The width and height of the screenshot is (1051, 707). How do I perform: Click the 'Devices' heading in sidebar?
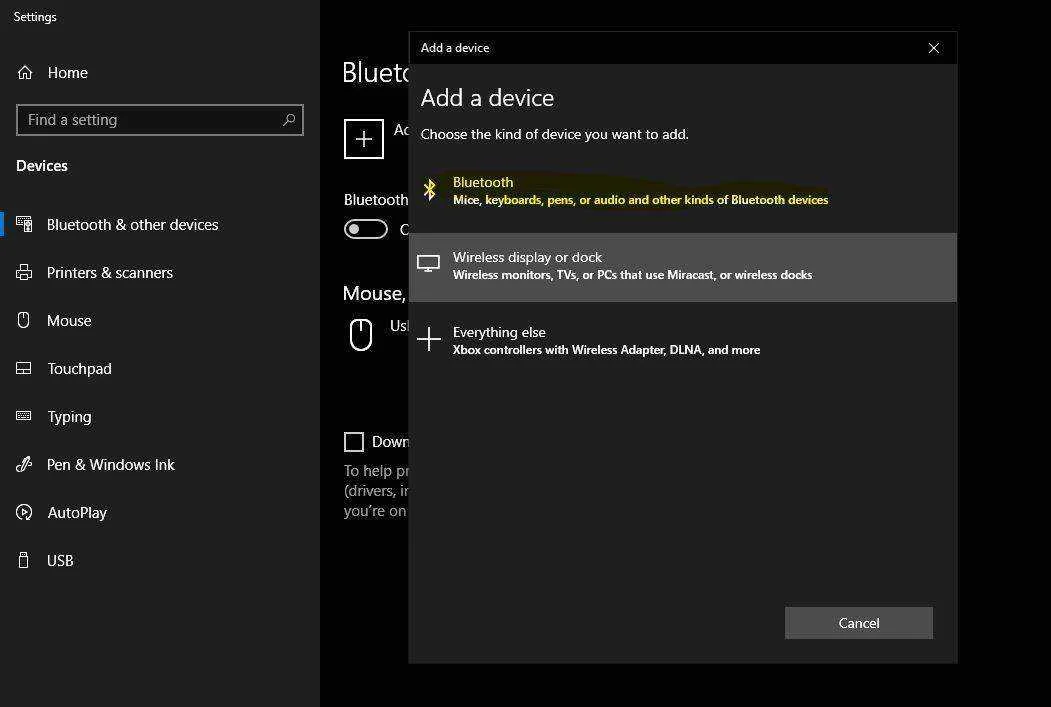42,166
